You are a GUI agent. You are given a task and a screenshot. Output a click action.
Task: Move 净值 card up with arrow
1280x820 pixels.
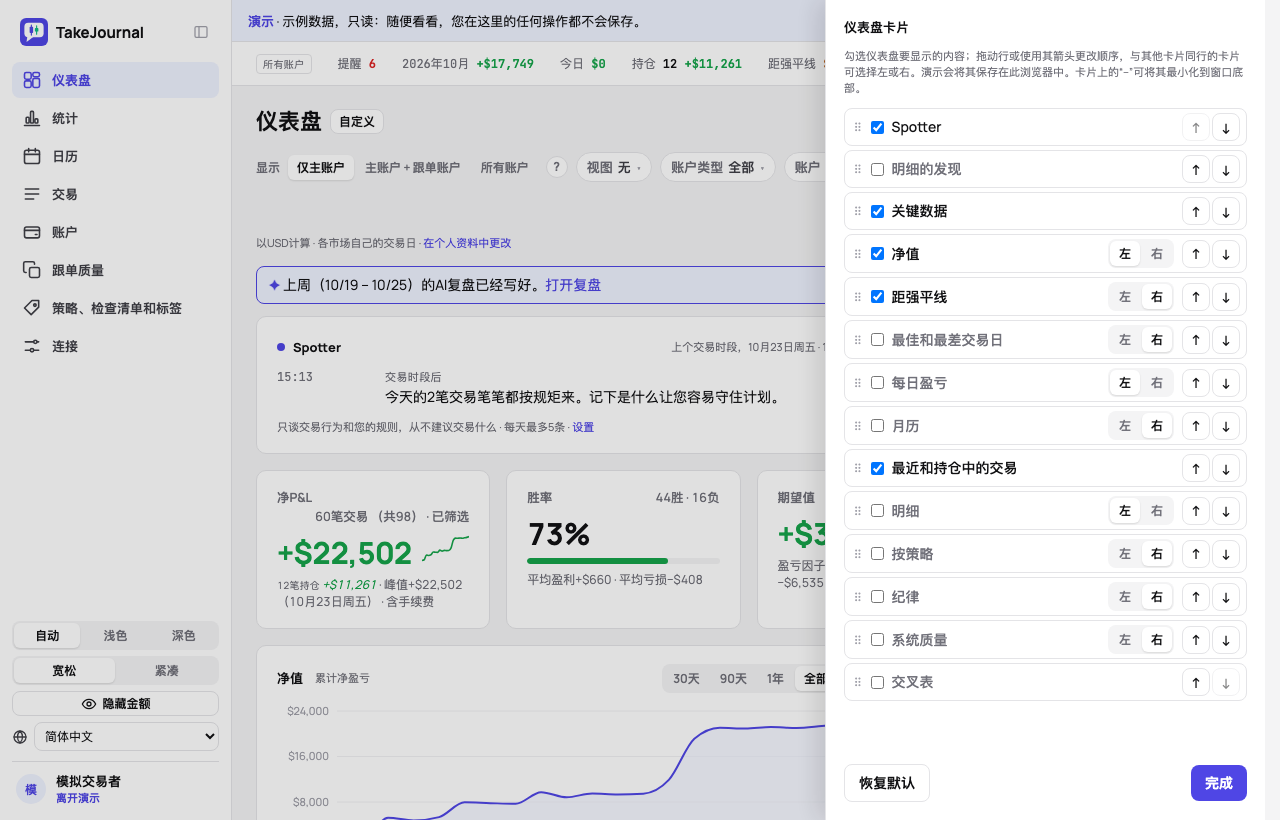pyautogui.click(x=1195, y=254)
